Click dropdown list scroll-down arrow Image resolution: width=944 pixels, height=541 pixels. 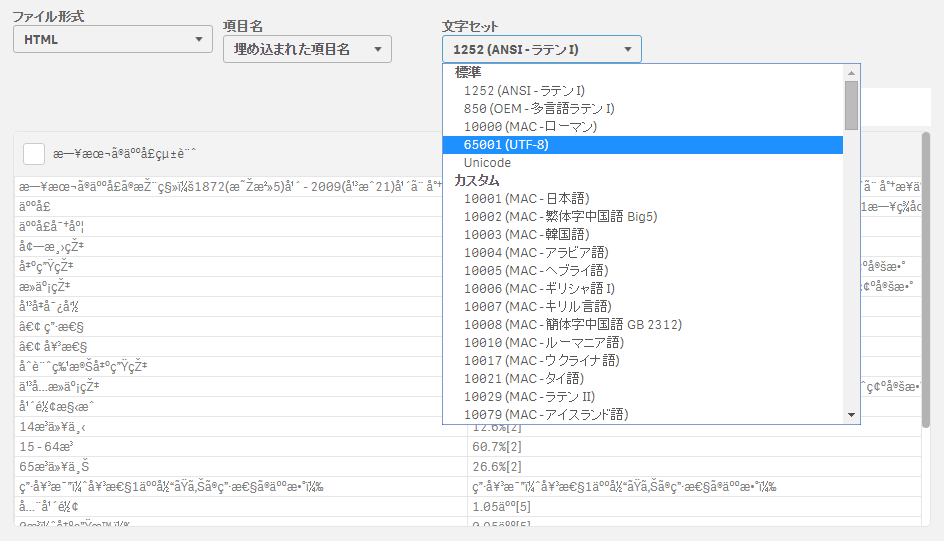852,415
